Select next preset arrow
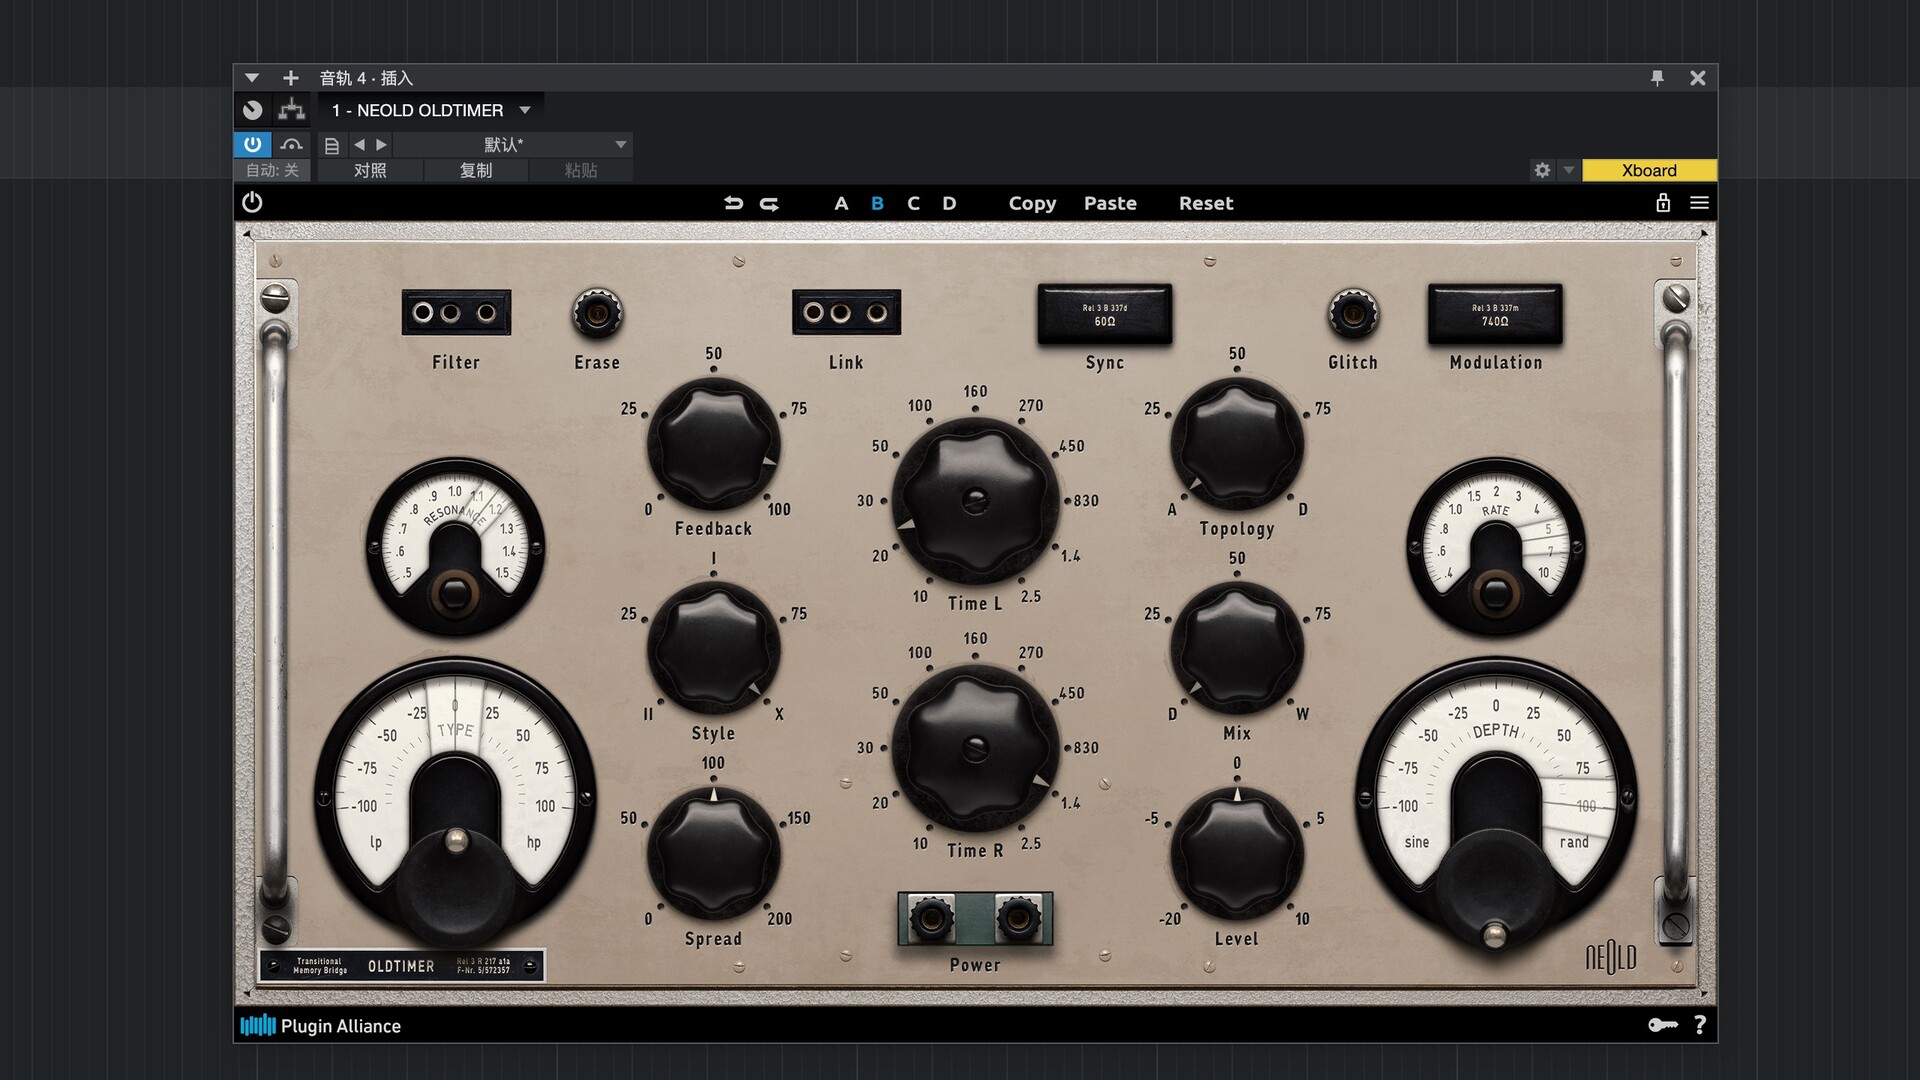This screenshot has width=1920, height=1080. pyautogui.click(x=381, y=145)
